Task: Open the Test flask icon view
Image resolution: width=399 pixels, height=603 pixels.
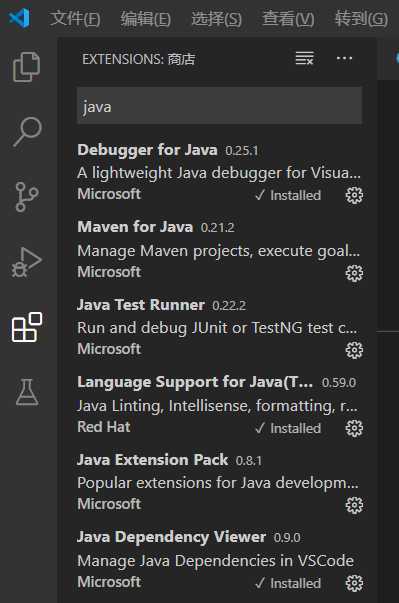Action: (27, 392)
